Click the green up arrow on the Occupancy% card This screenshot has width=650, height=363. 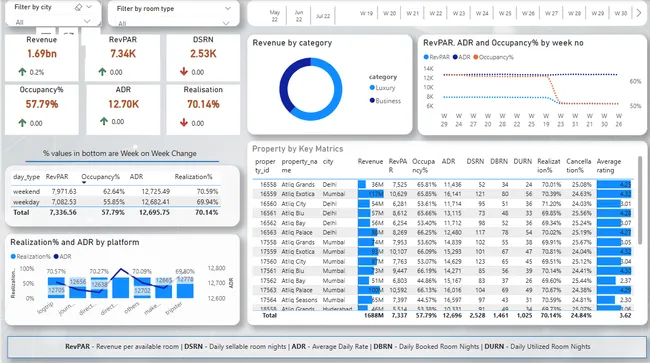22,123
